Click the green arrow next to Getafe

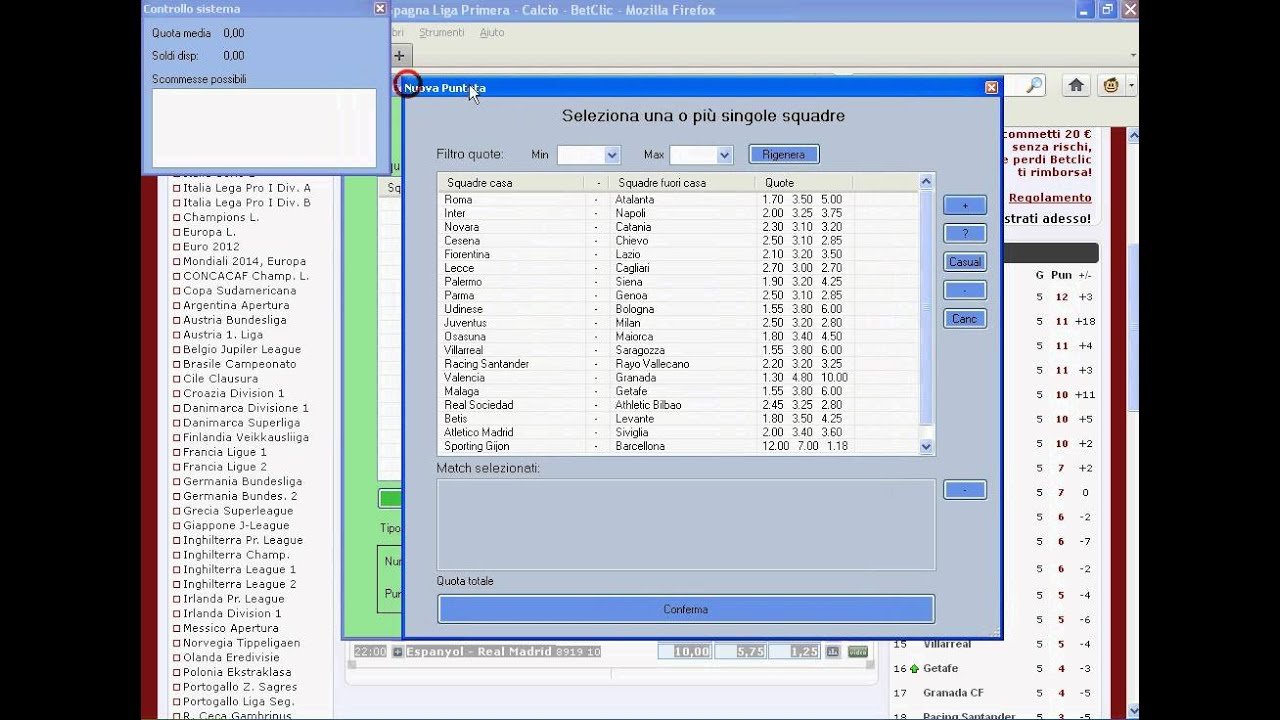coord(914,668)
